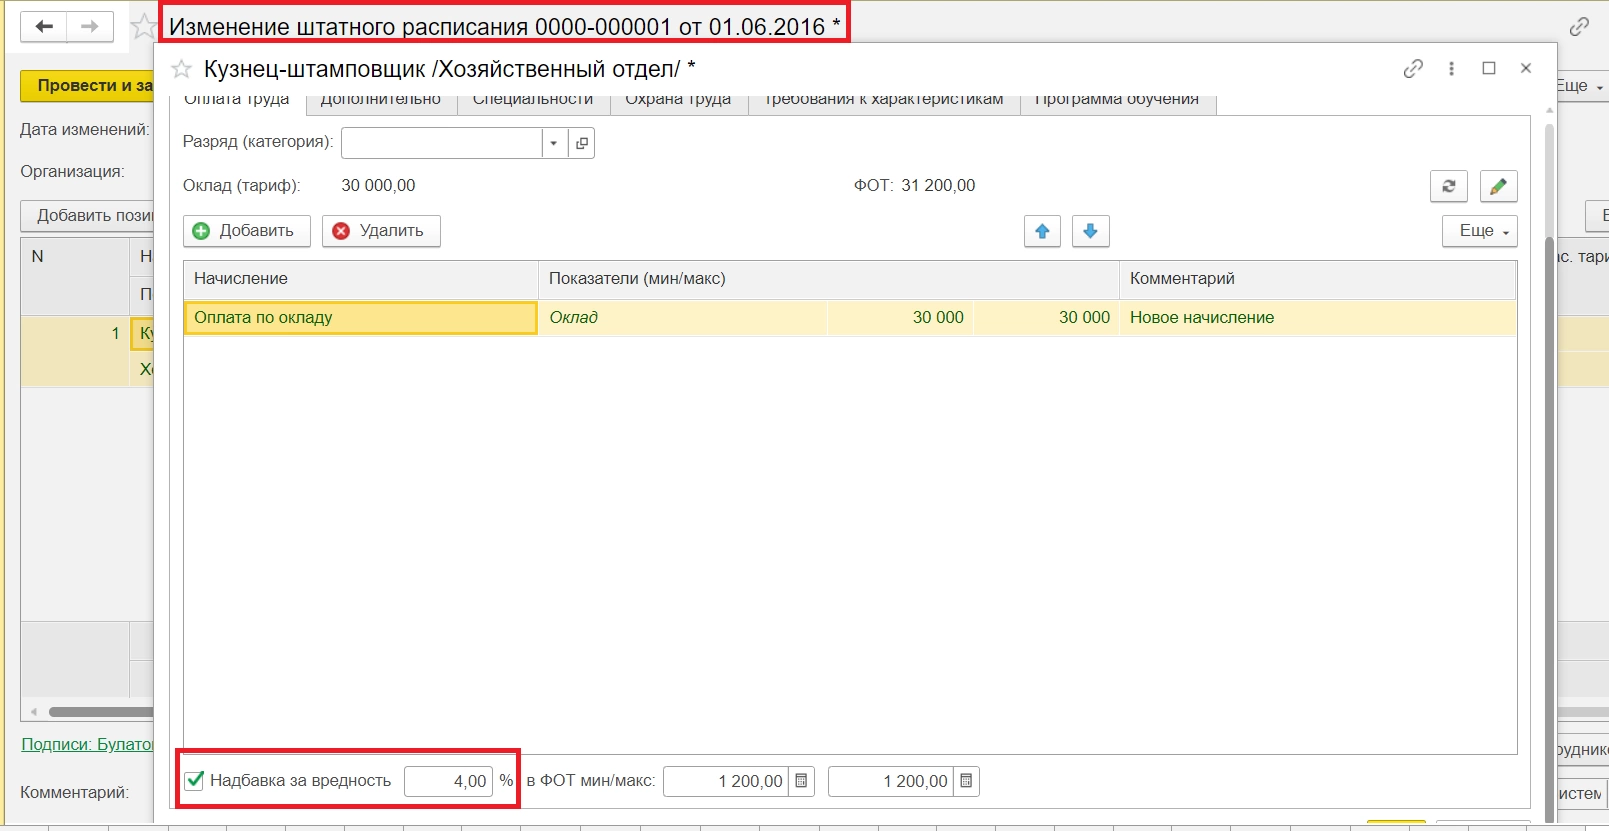
Task: Edit the Надбавка за вредность percent field
Action: (449, 781)
